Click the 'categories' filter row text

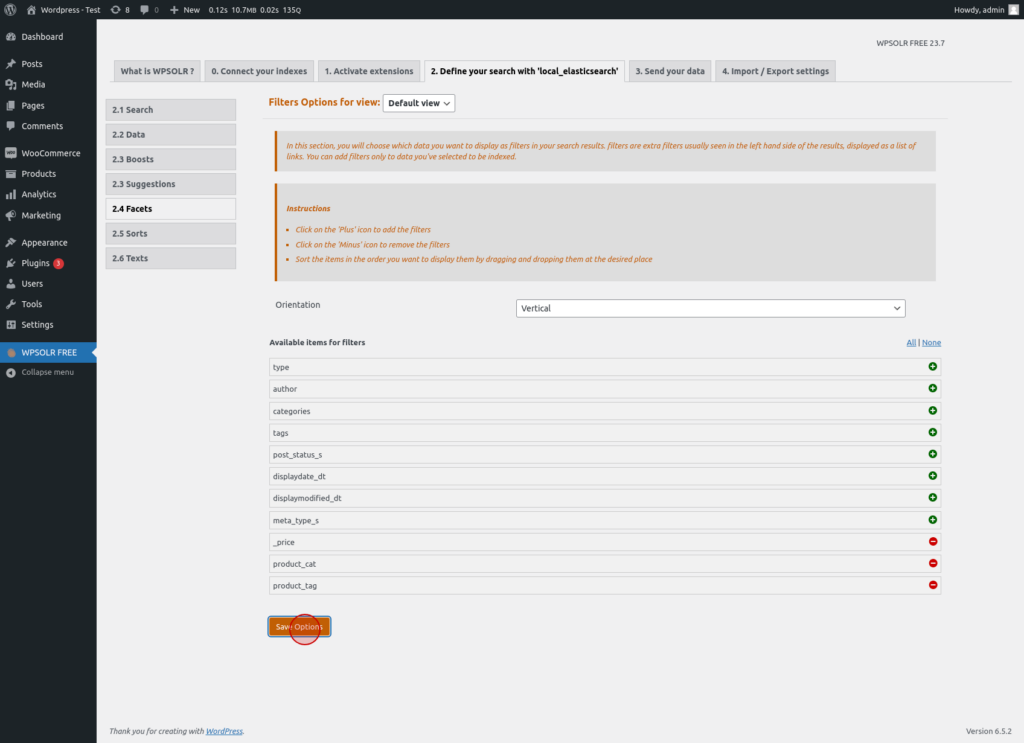click(x=291, y=411)
